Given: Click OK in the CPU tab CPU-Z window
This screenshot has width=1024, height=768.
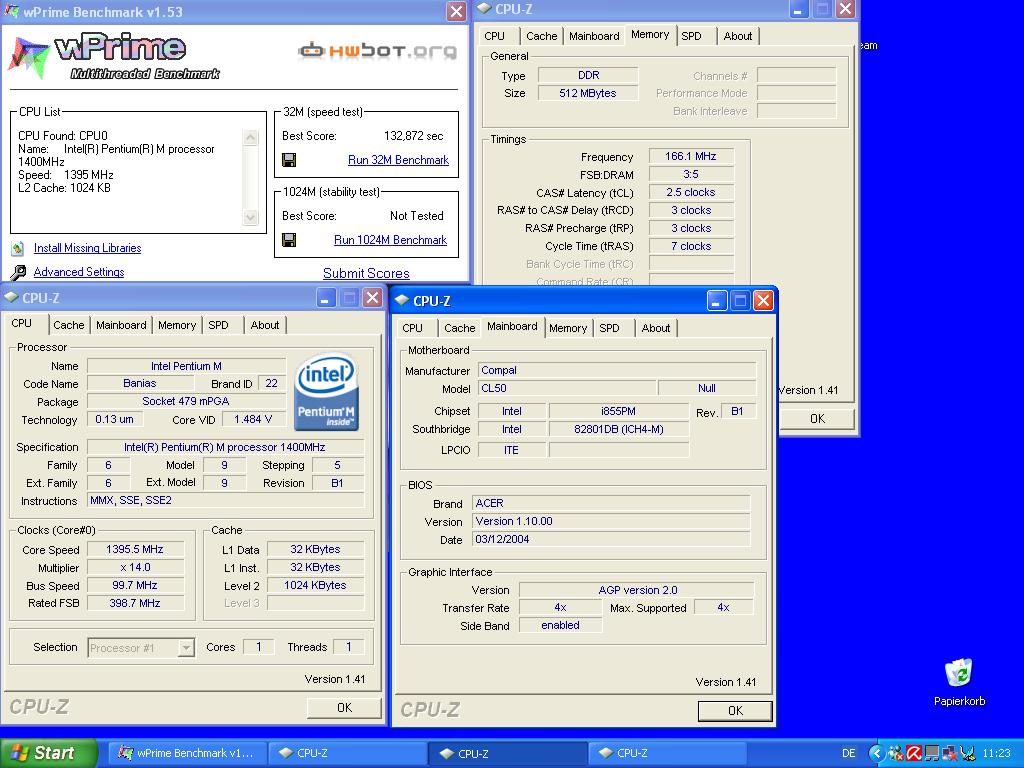Looking at the screenshot, I should point(344,707).
